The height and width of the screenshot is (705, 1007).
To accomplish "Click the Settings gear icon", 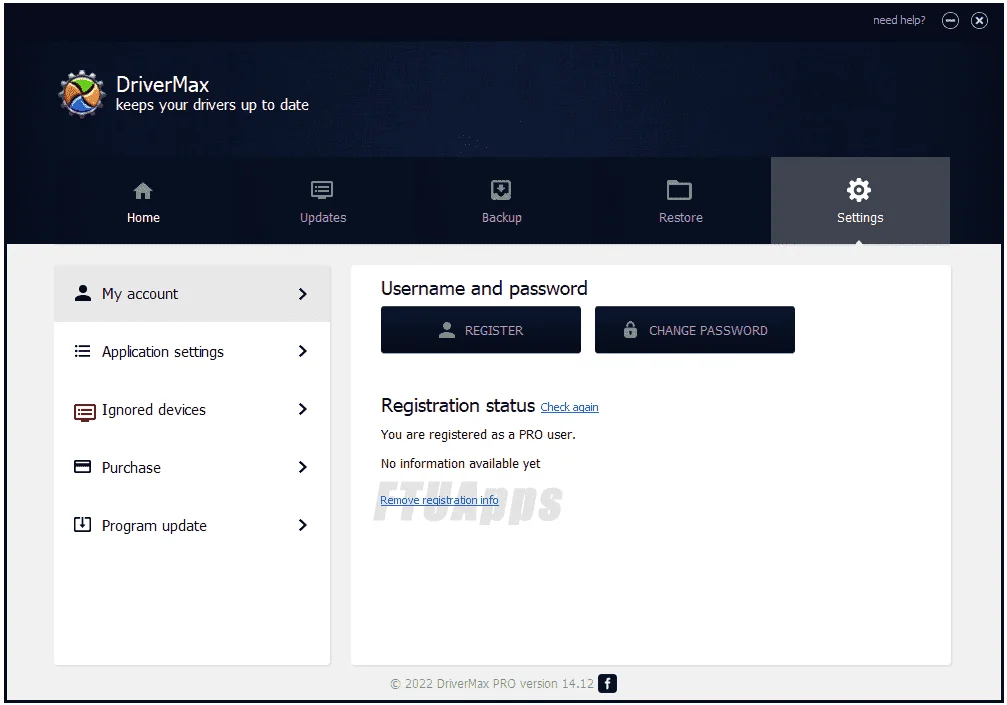I will tap(859, 189).
